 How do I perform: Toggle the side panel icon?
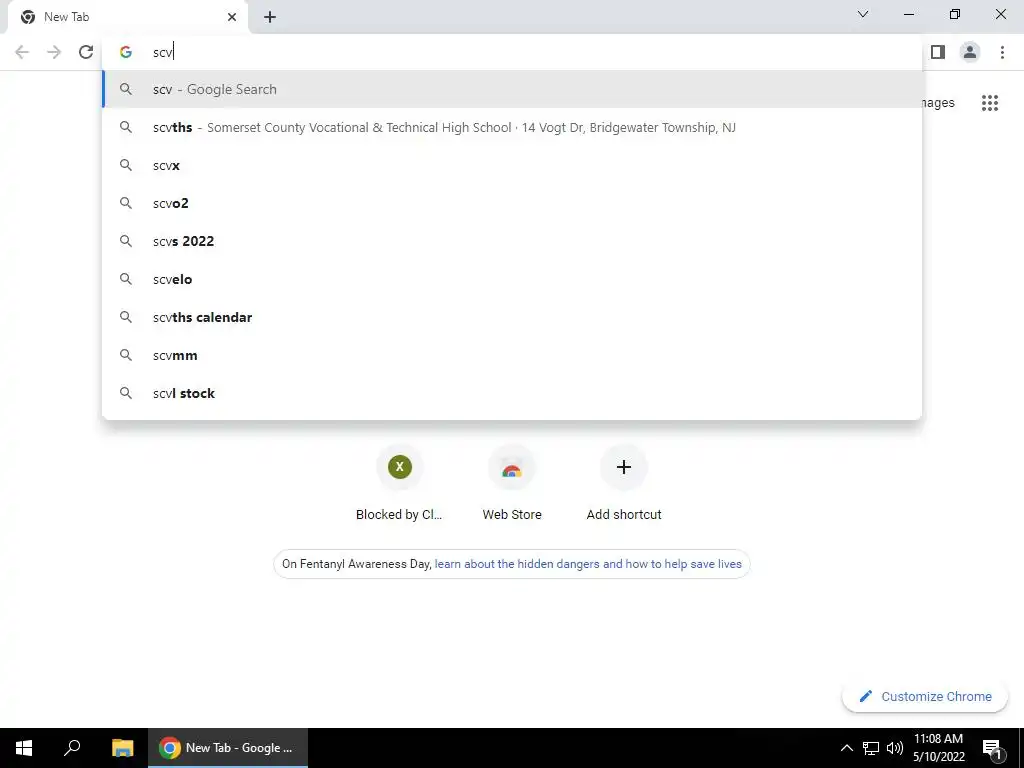coord(938,52)
